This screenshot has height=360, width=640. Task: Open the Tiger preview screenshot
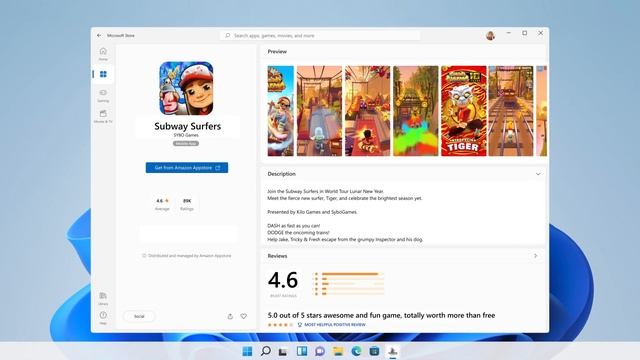click(464, 111)
